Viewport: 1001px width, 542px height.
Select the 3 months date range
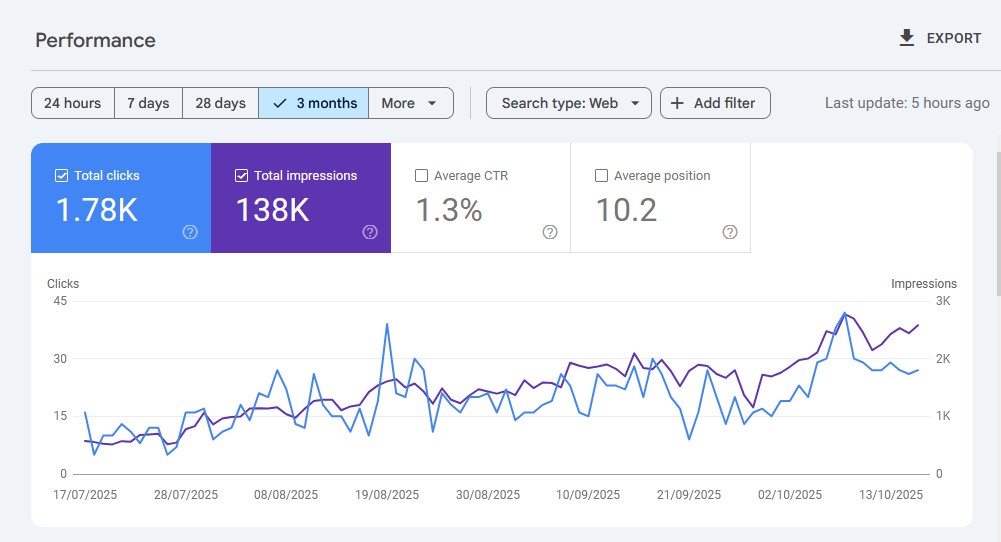pos(314,103)
